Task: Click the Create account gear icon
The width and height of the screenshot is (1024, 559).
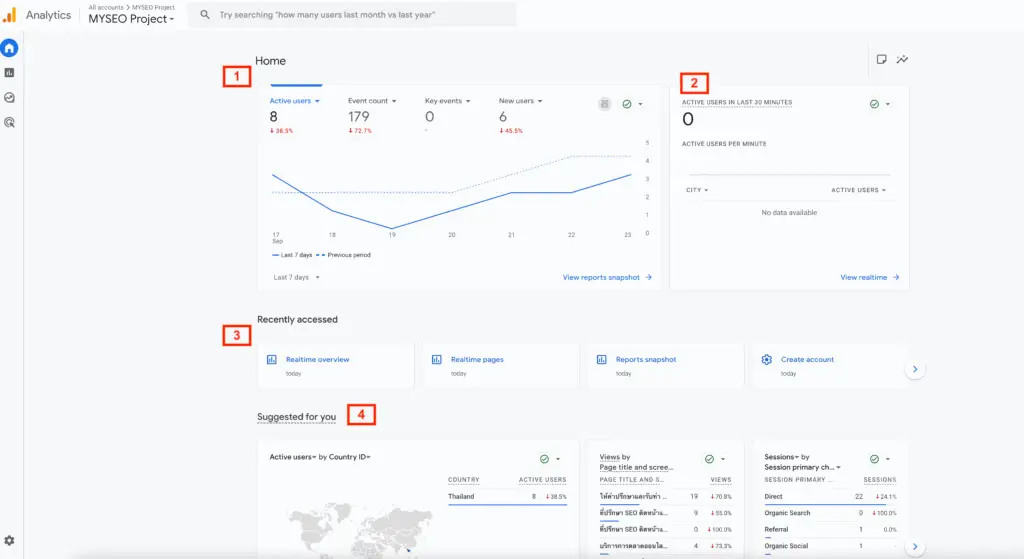Action: point(767,359)
